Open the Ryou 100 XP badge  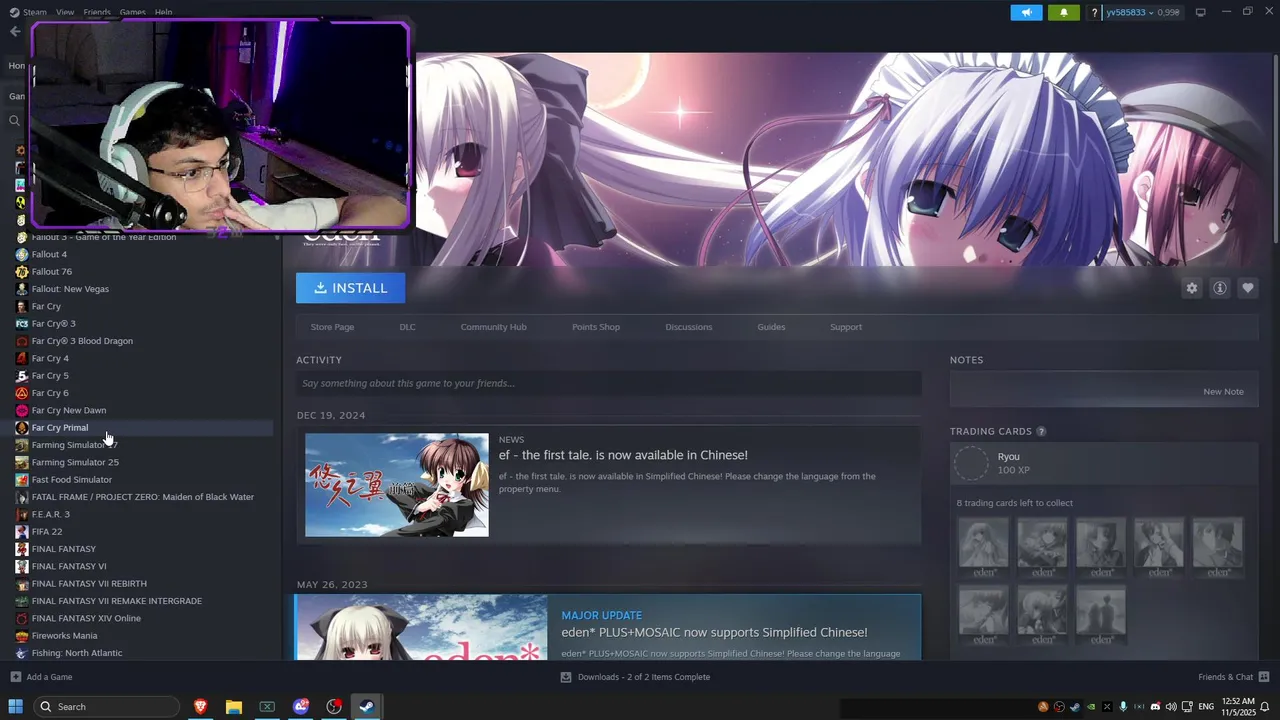(x=1103, y=463)
